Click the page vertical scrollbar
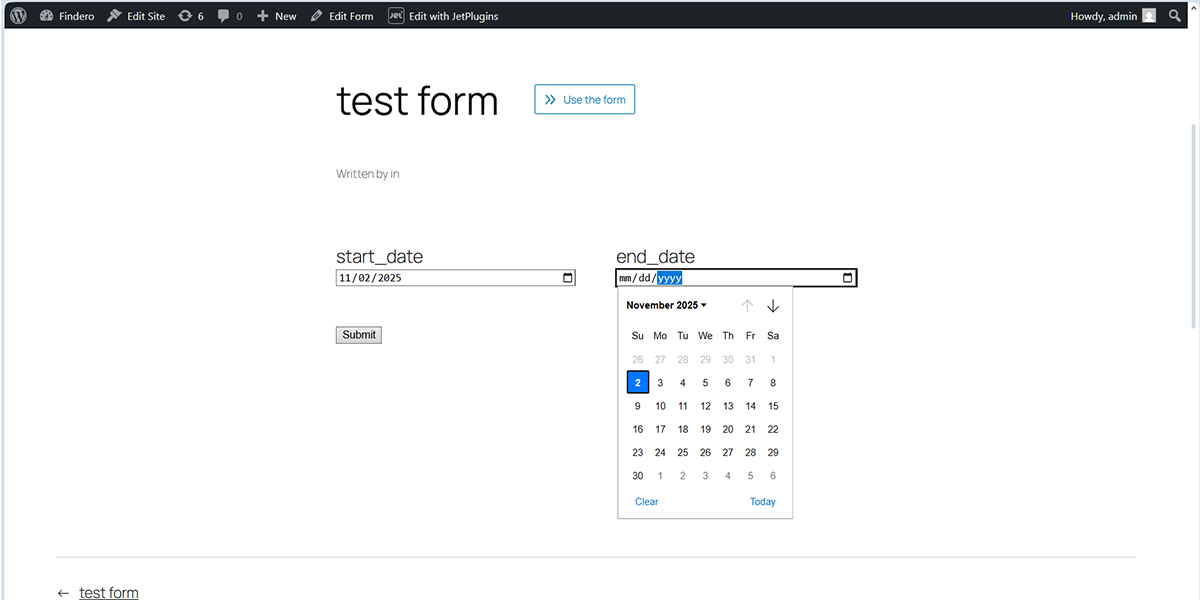The height and width of the screenshot is (600, 1200). (1194, 225)
